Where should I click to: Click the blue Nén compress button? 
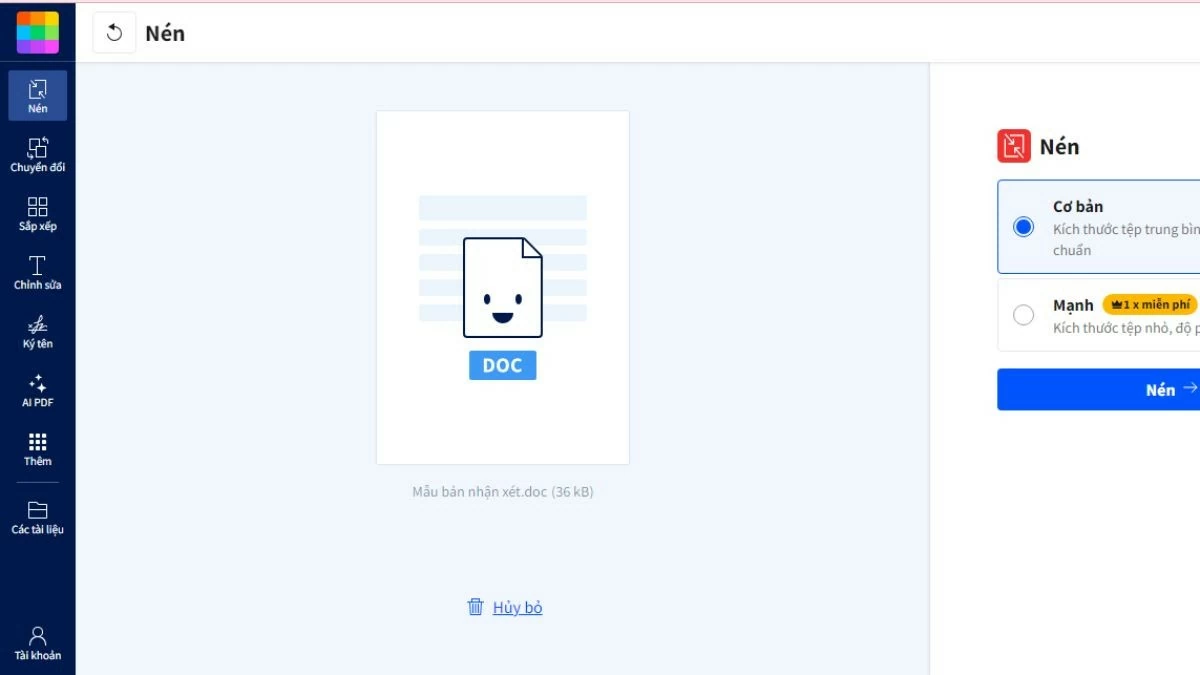(x=1098, y=390)
